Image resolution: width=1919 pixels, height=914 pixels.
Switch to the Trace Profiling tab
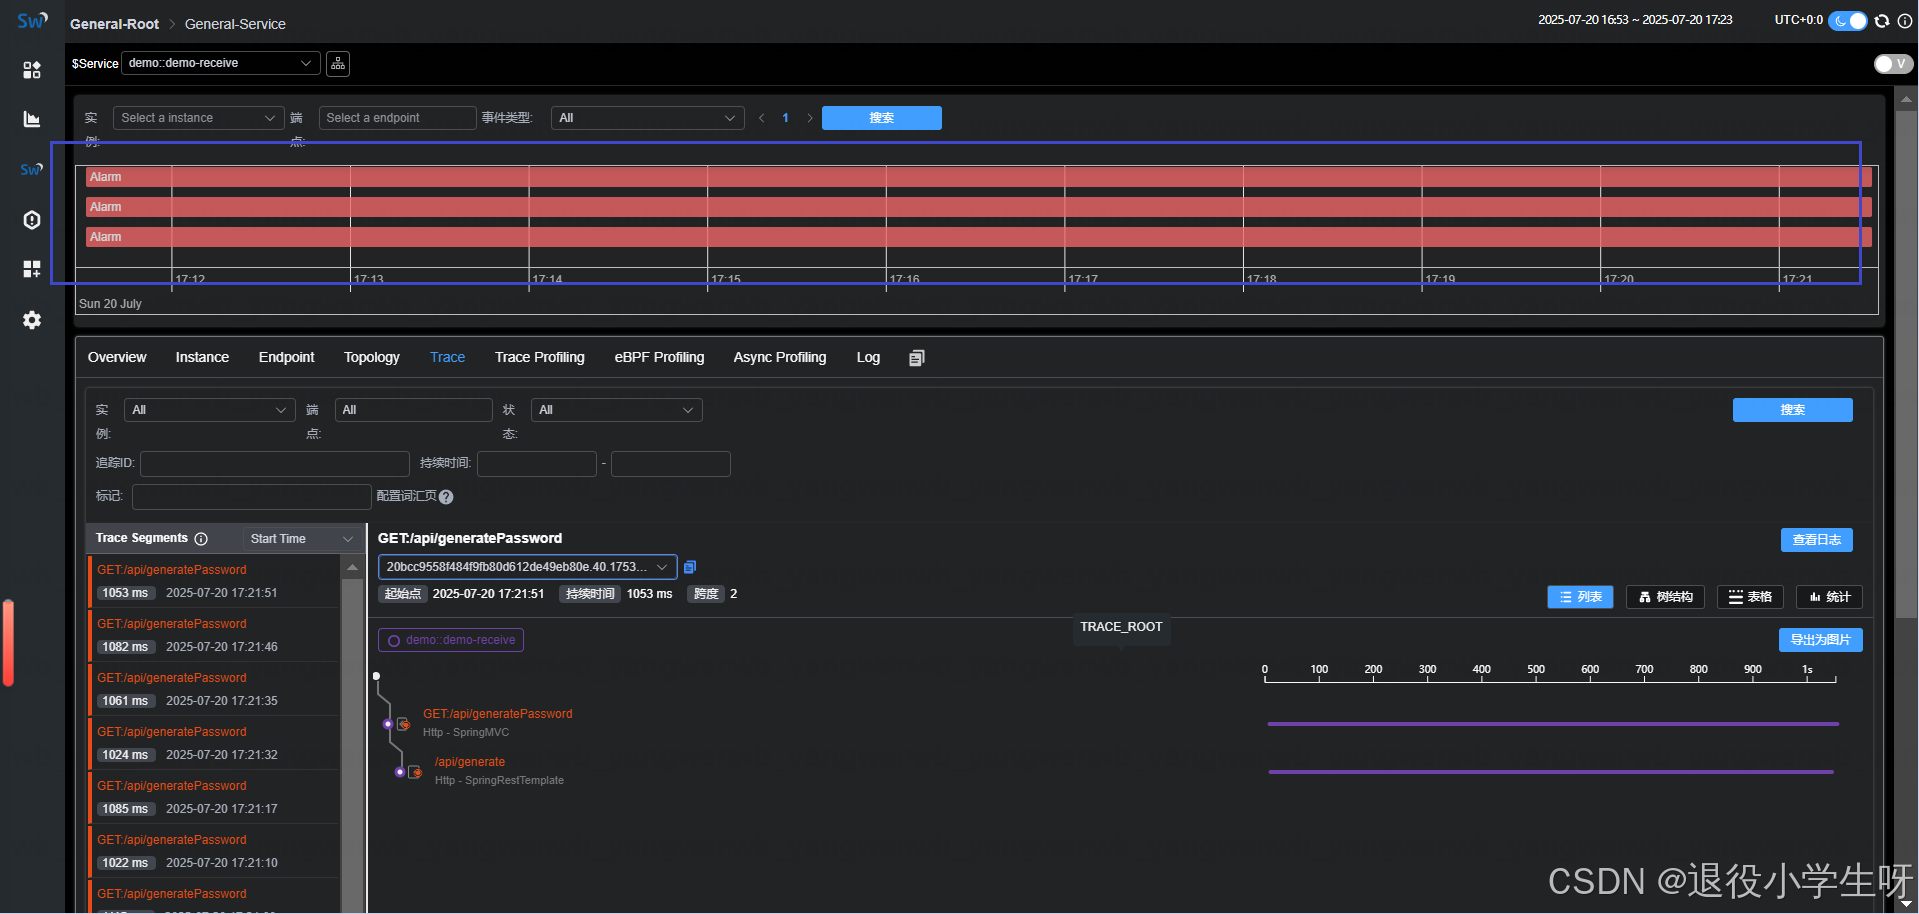540,357
